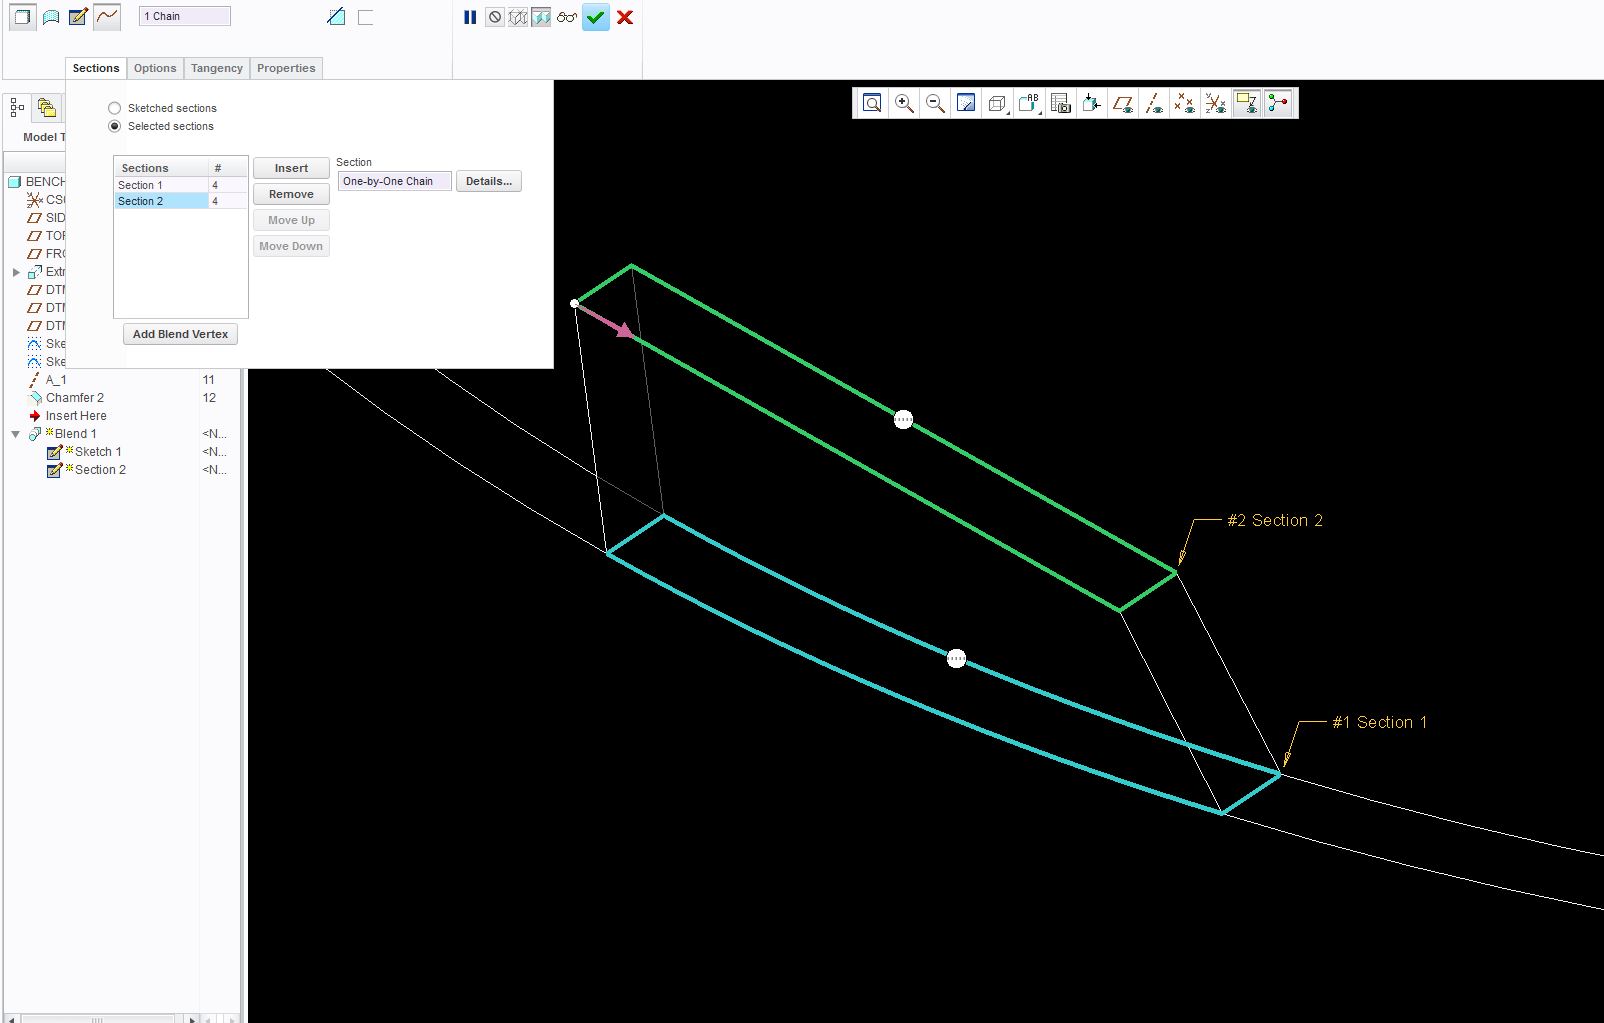Select the Section 1 row
The width and height of the screenshot is (1604, 1023).
(x=181, y=185)
